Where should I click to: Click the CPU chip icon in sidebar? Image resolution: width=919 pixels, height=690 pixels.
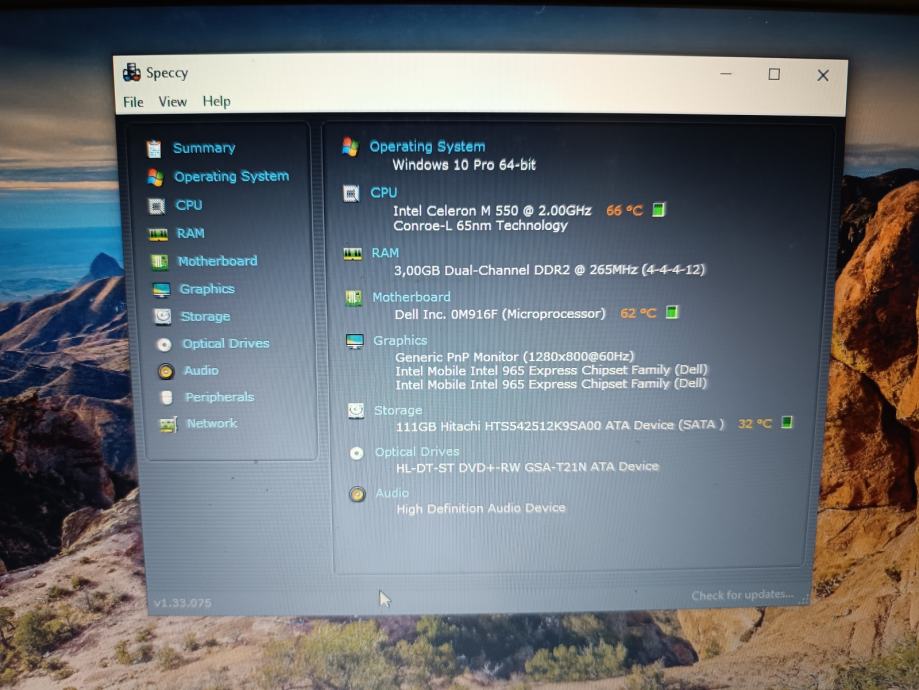[x=156, y=206]
